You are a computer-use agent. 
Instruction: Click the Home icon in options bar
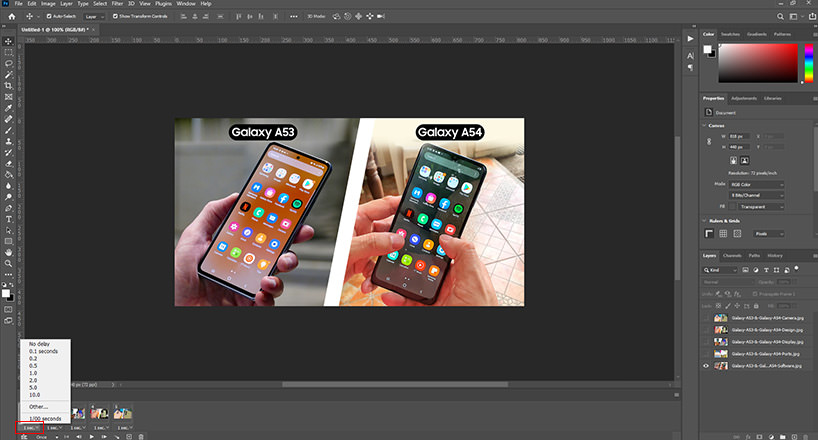tap(11, 16)
